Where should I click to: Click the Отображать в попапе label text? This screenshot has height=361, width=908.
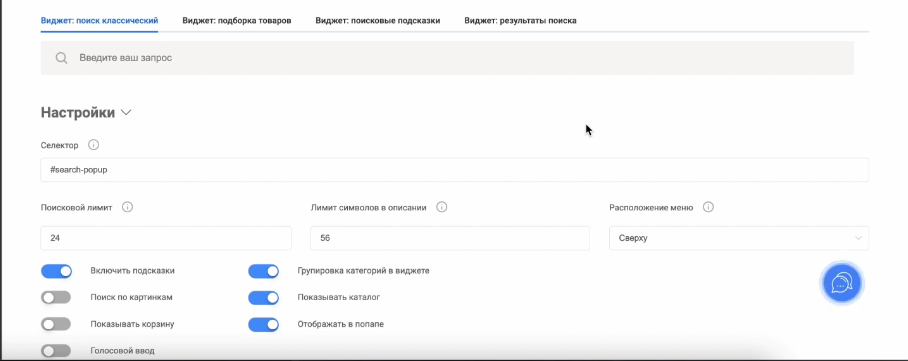tap(340, 324)
